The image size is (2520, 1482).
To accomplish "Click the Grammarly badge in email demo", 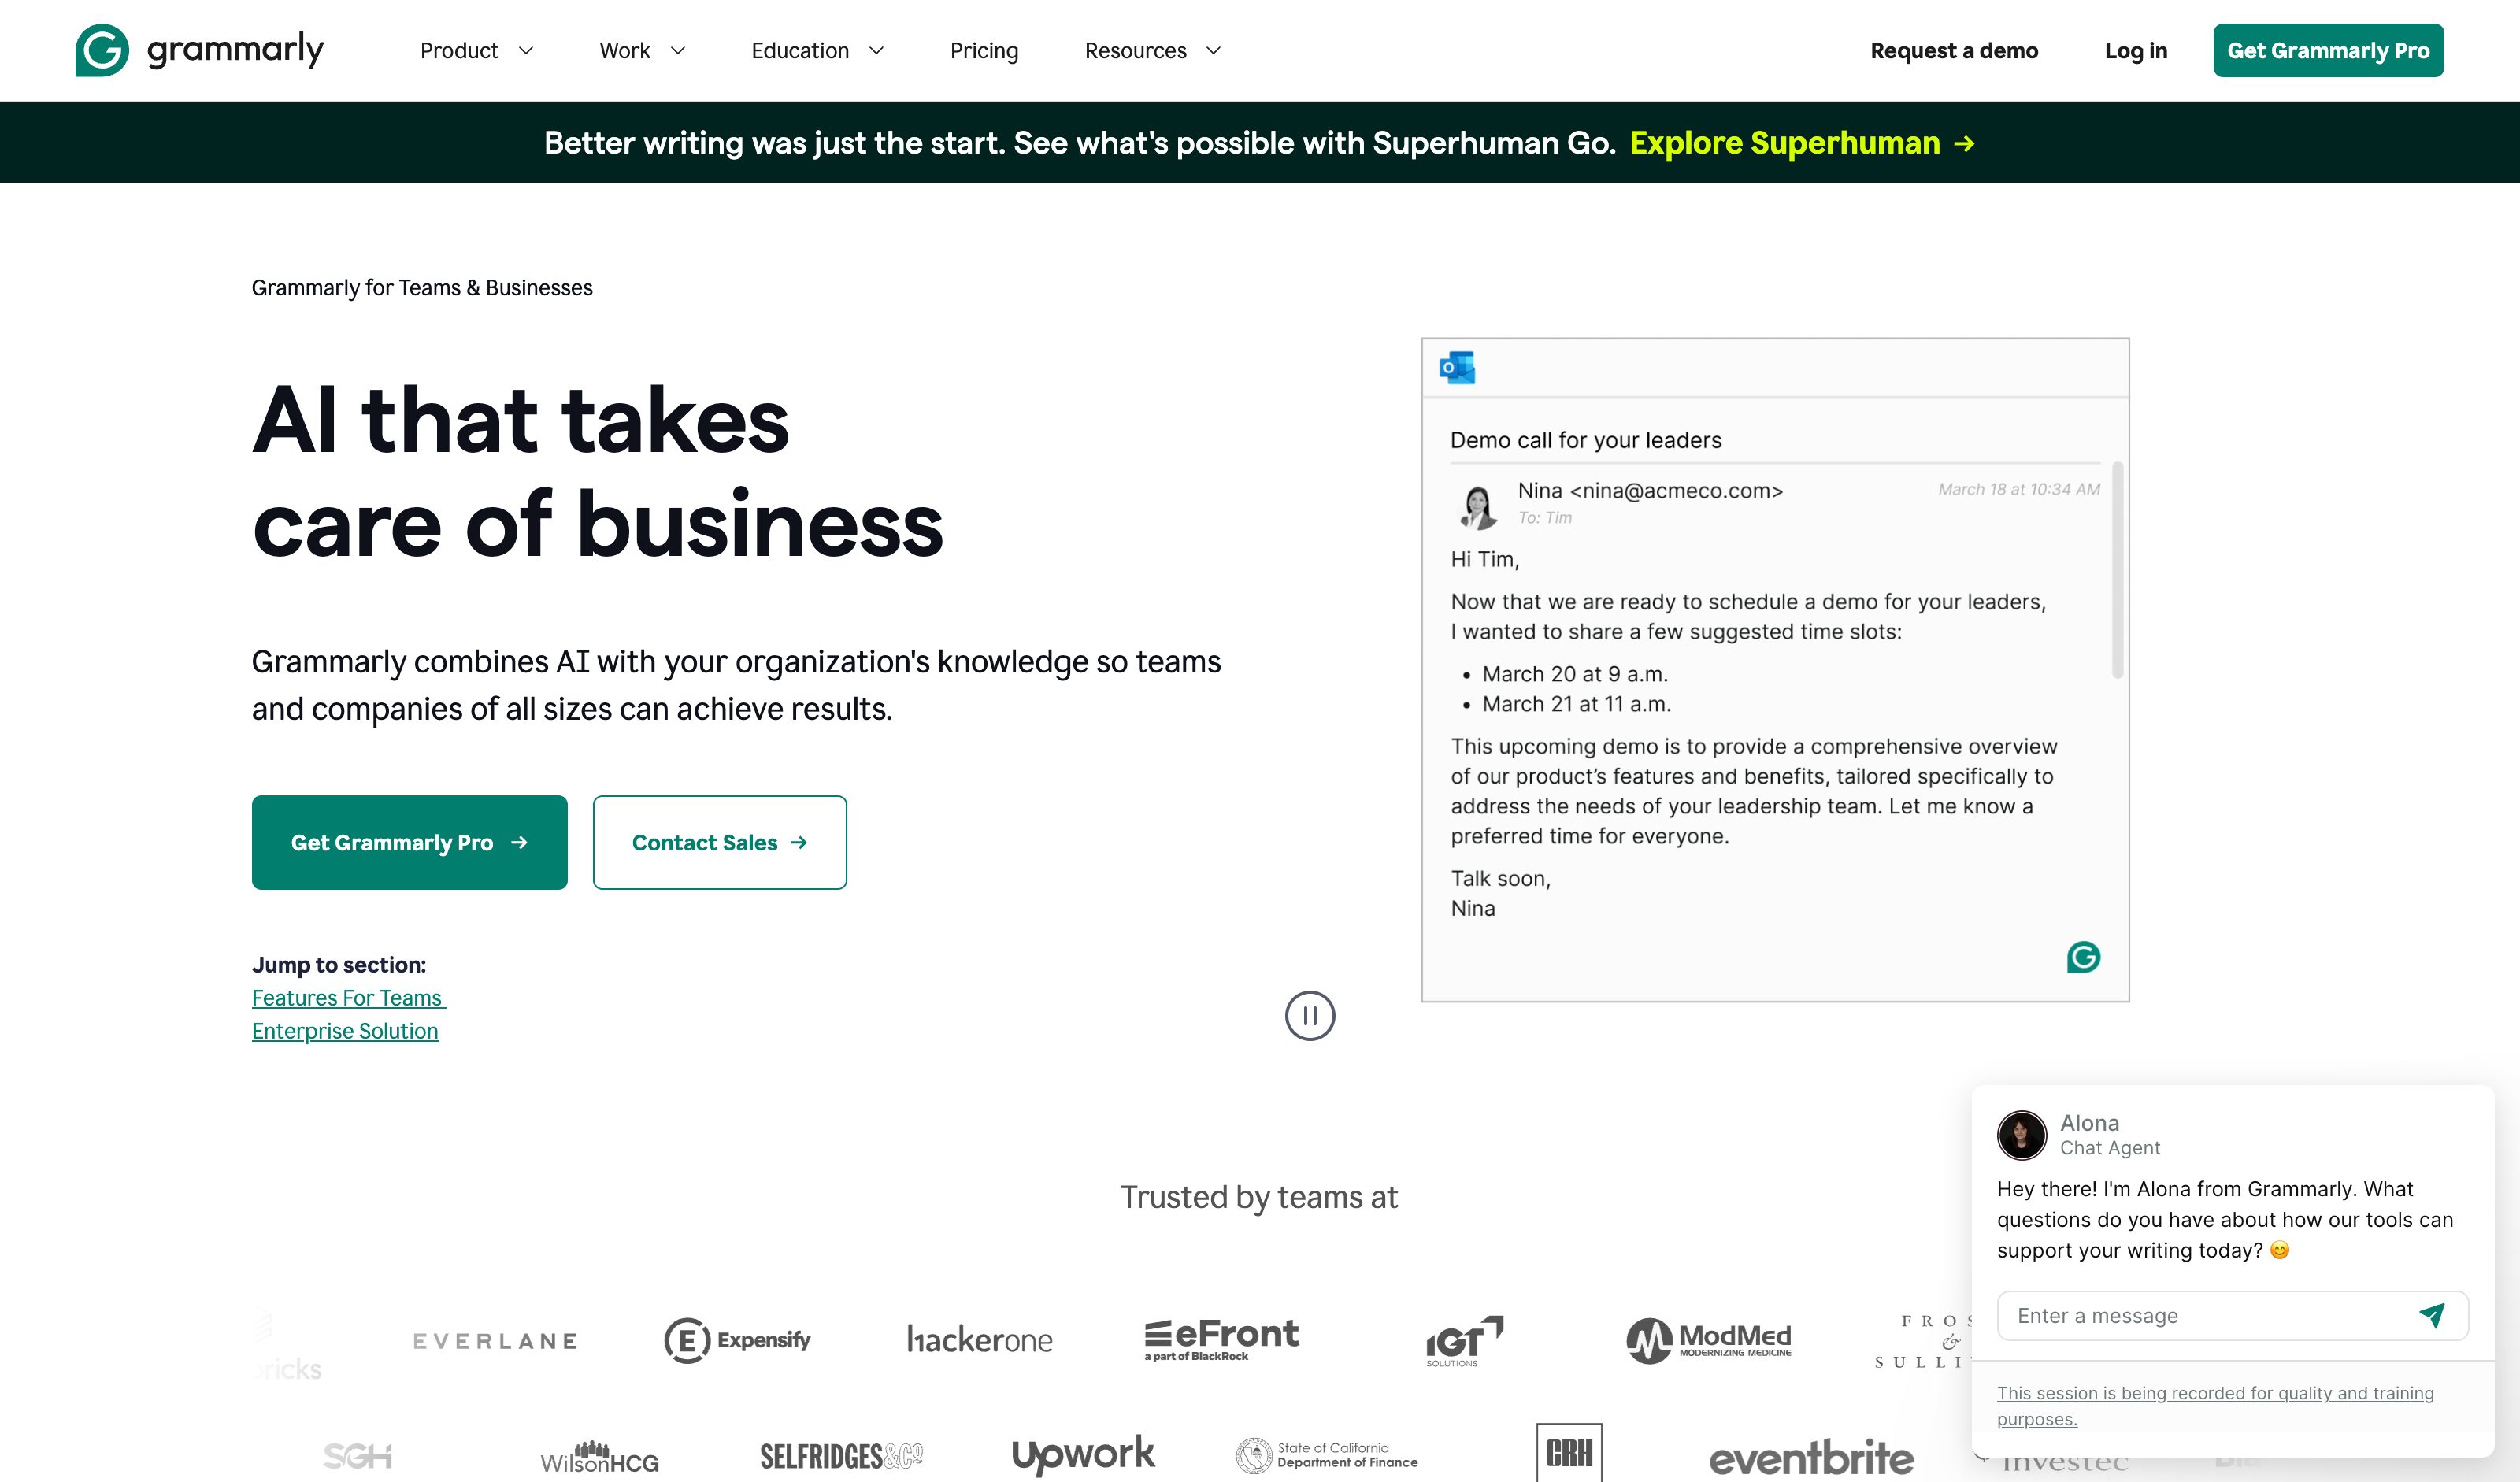I will click(x=2083, y=957).
